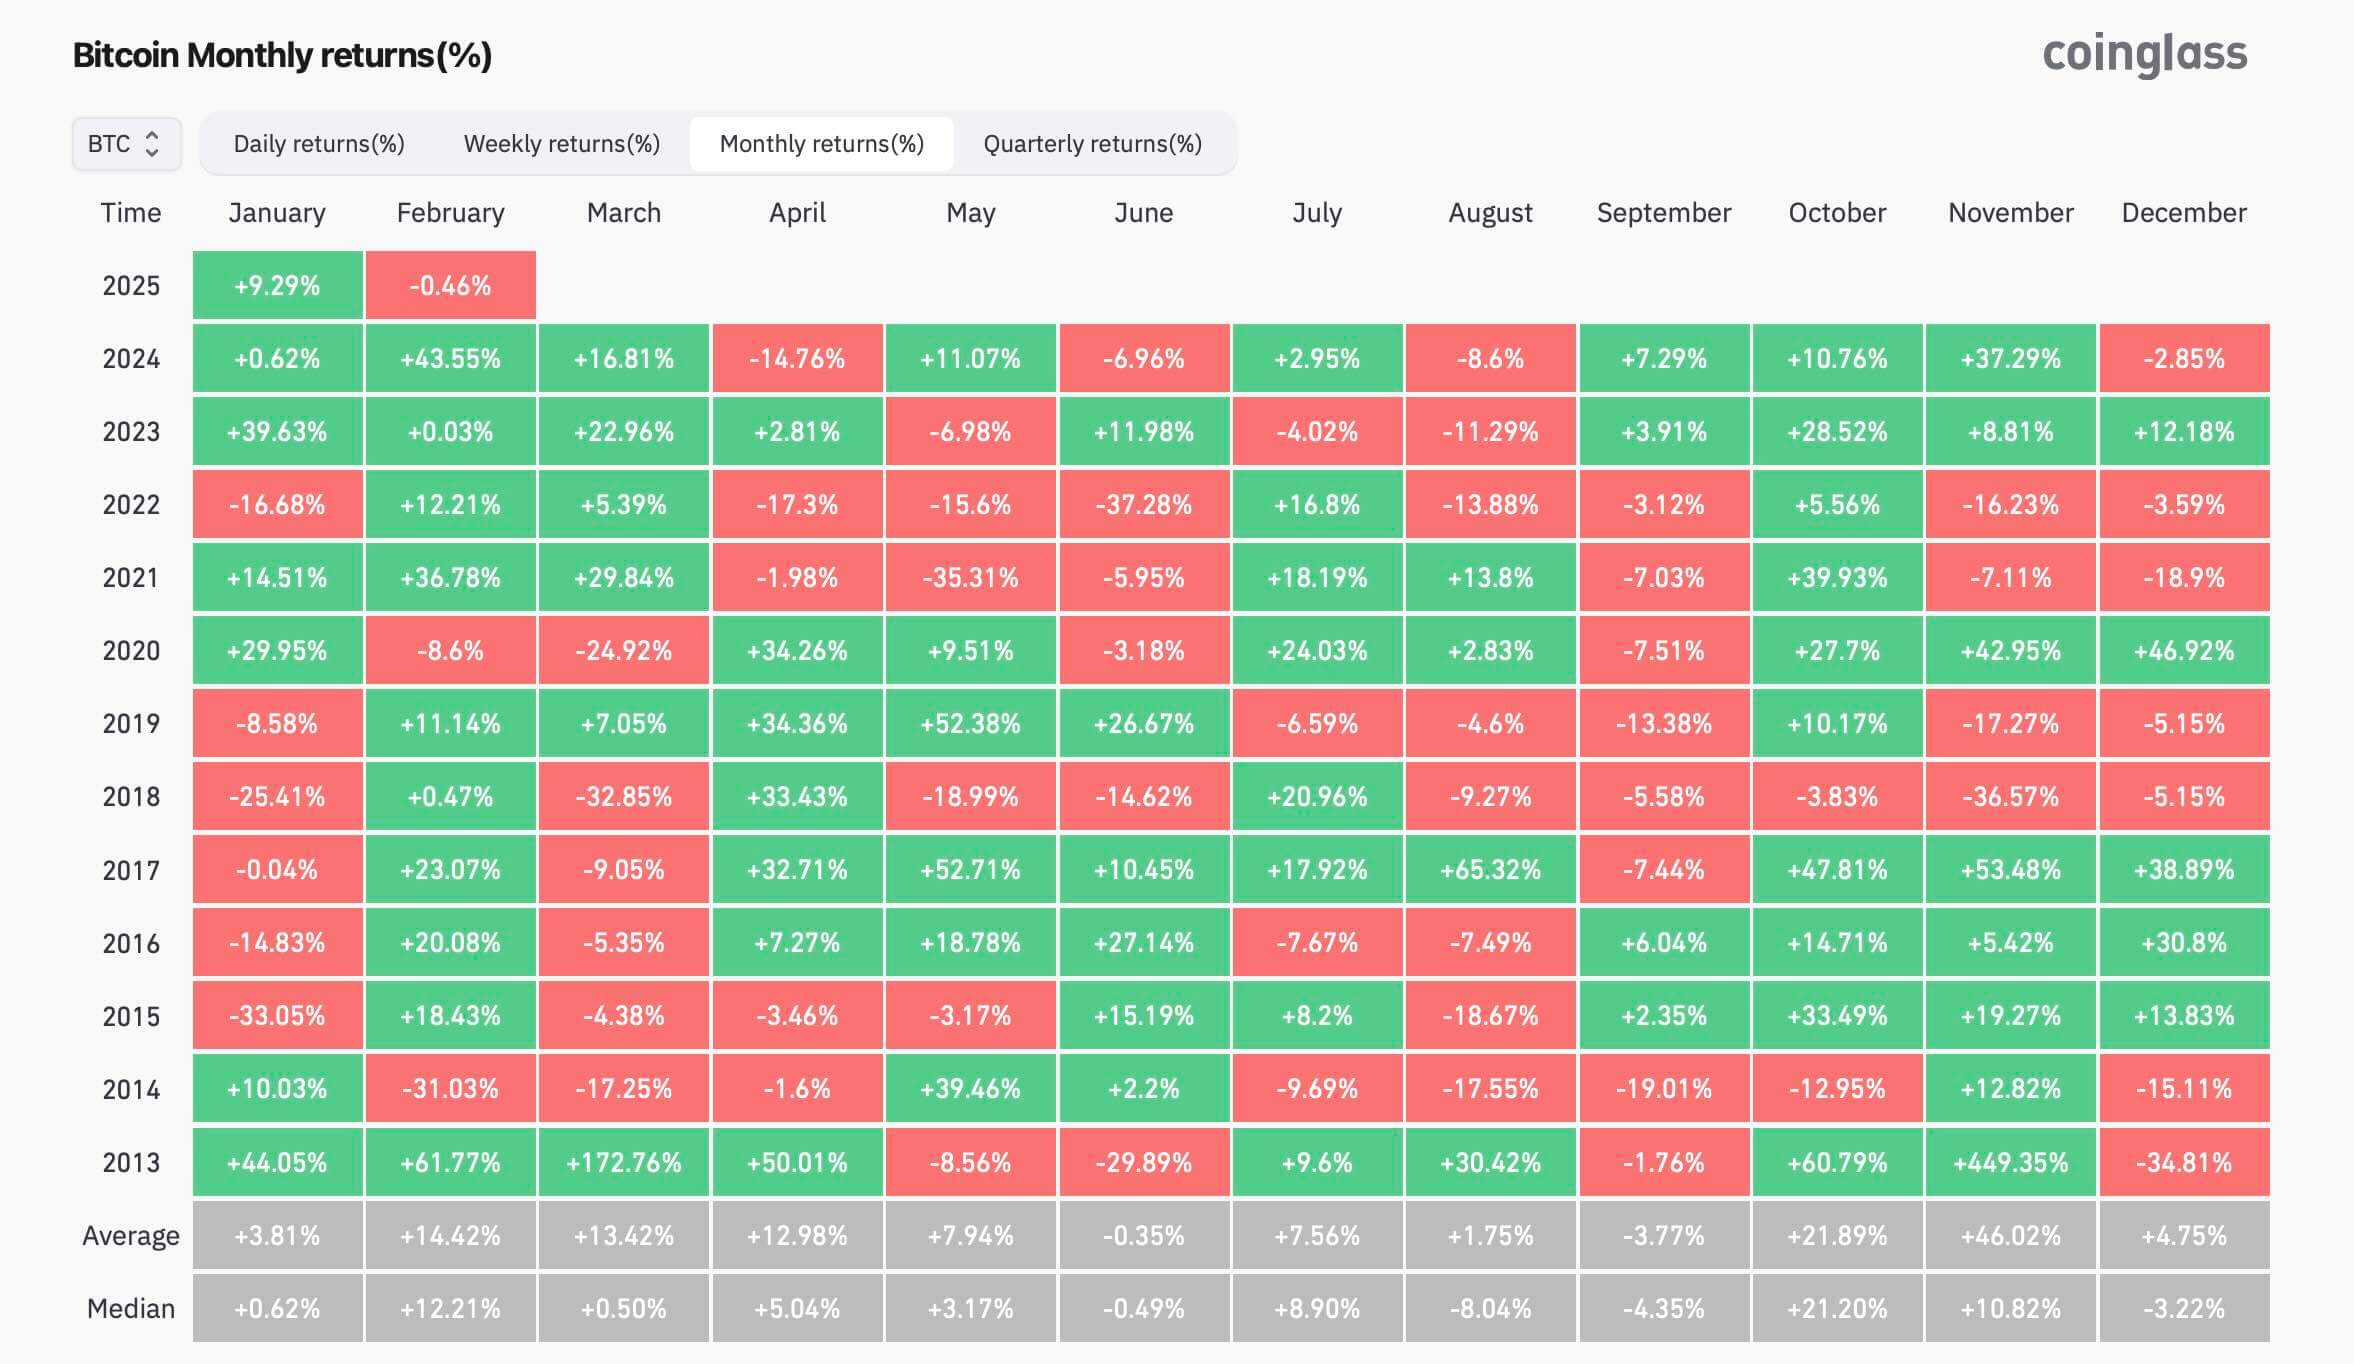Click the 2017 August +65.32% cell
This screenshot has height=1364, width=2354.
click(1490, 870)
